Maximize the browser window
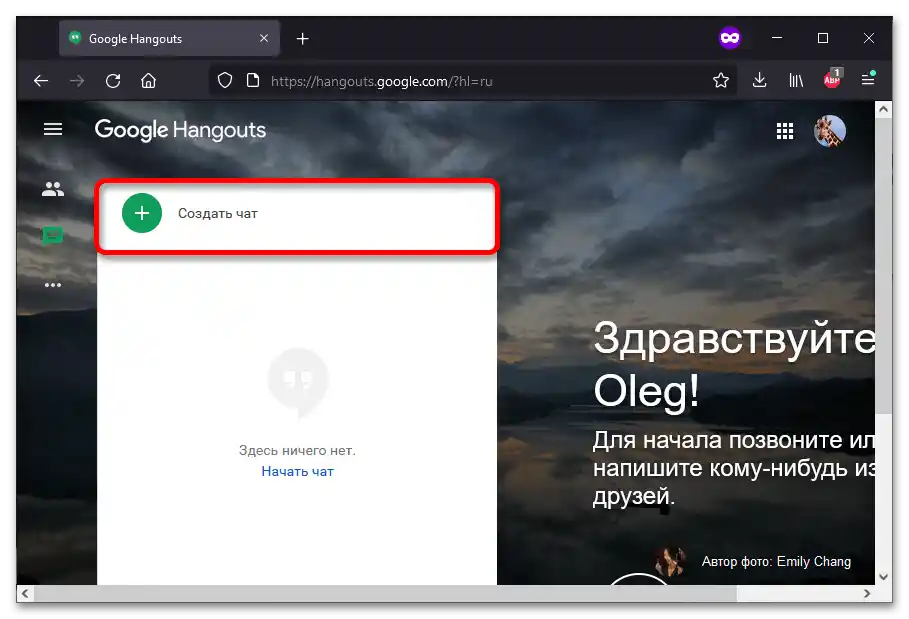This screenshot has height=619, width=909. pyautogui.click(x=823, y=38)
